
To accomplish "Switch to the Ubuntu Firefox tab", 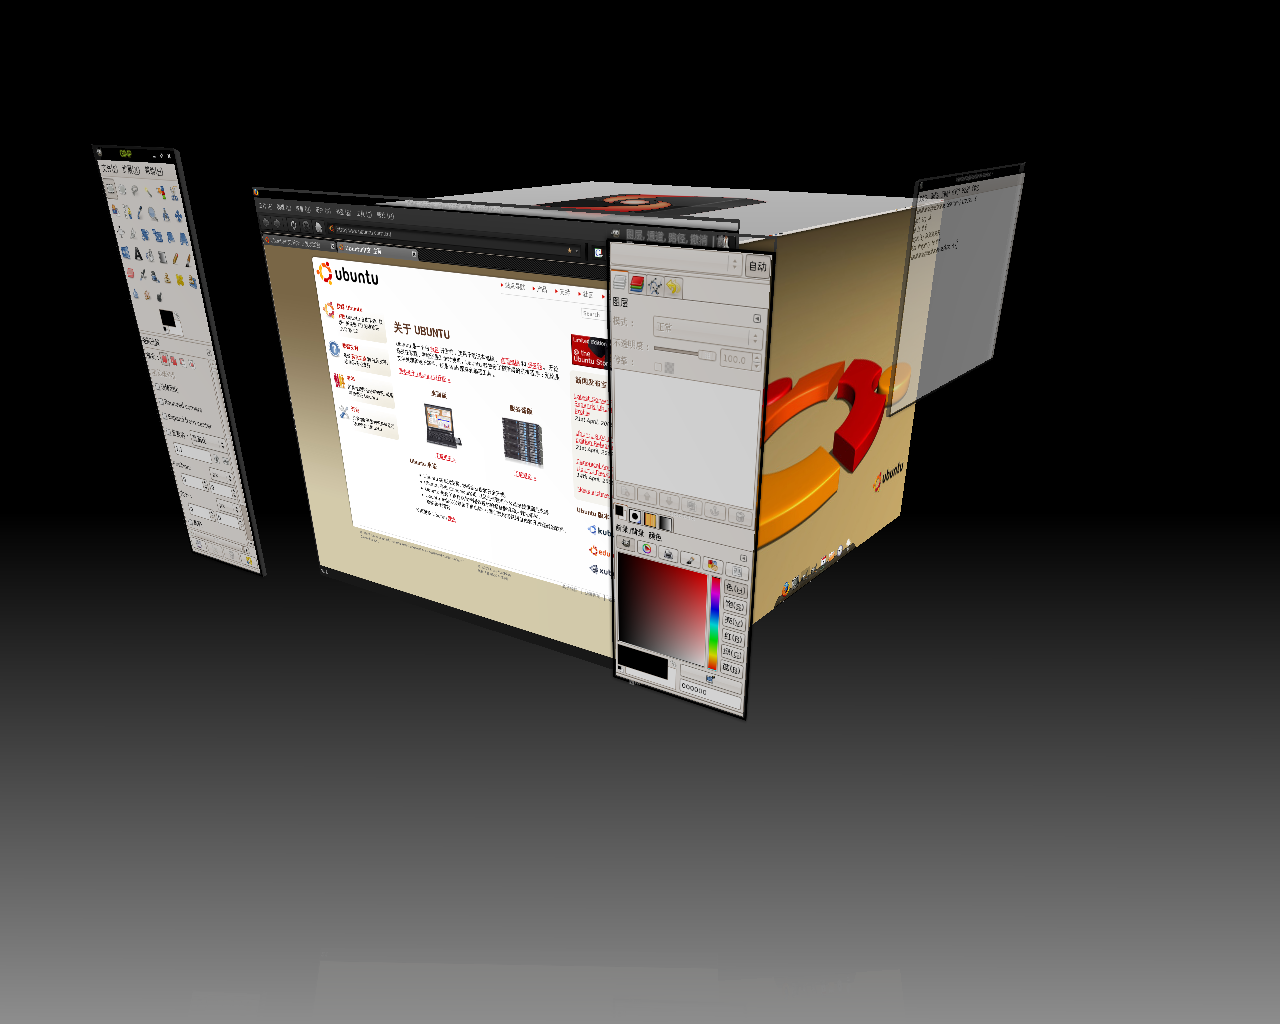I will coord(377,250).
